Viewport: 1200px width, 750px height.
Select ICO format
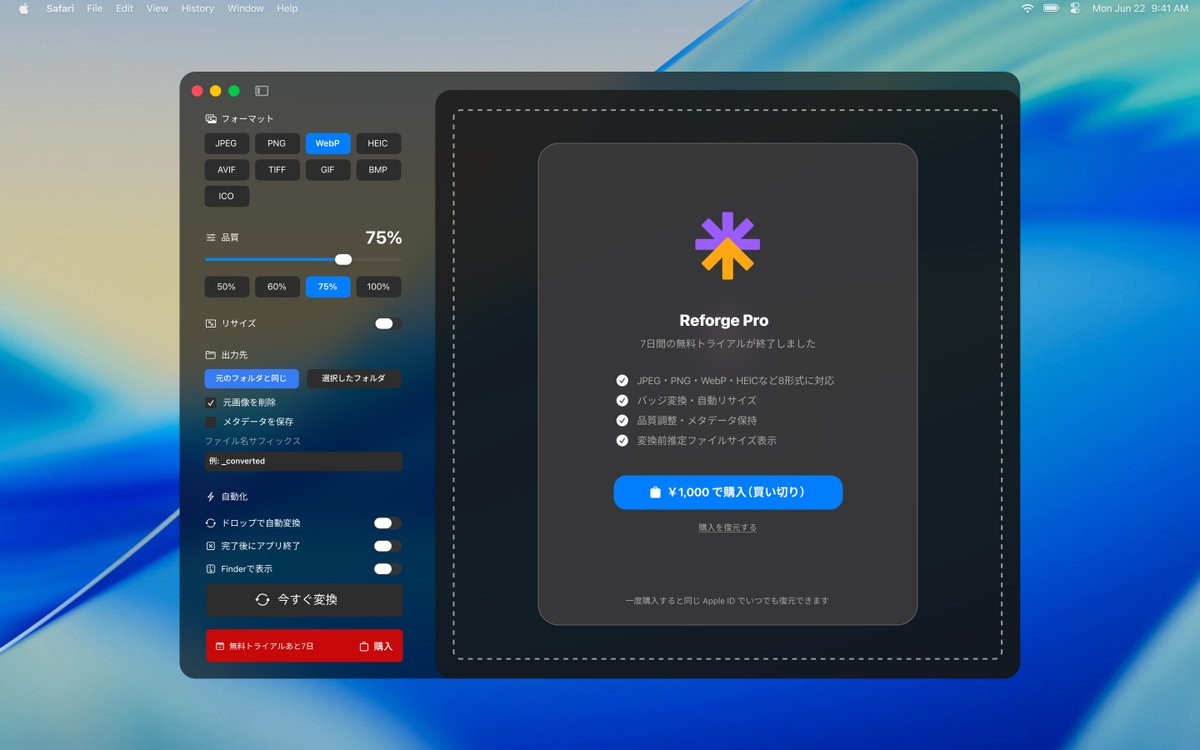pos(227,196)
